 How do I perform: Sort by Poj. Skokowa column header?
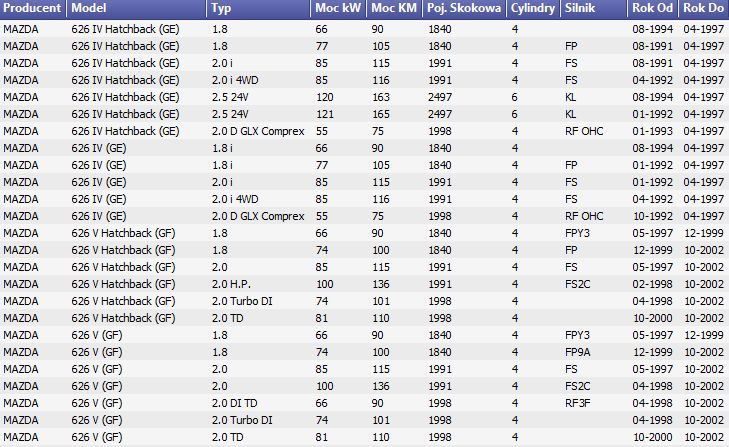tap(464, 8)
